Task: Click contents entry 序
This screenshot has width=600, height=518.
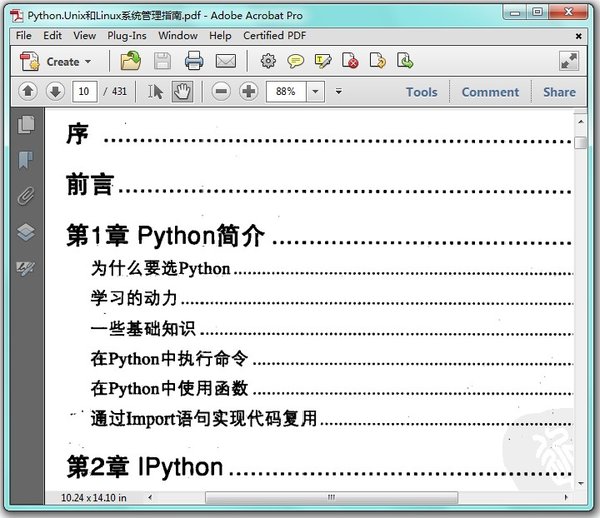Action: pos(77,134)
